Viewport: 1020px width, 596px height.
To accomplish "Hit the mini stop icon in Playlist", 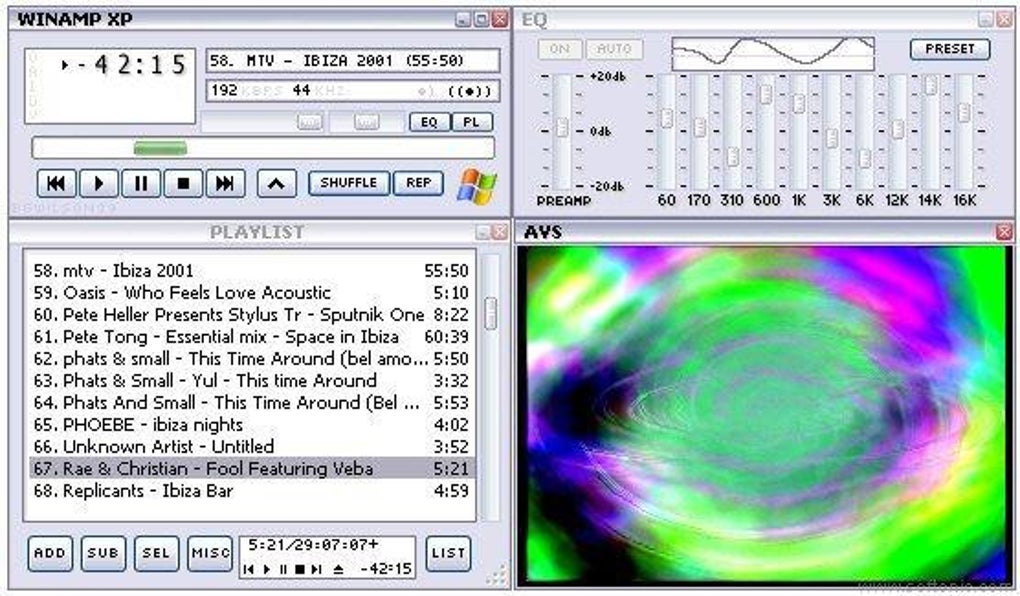I will click(x=299, y=569).
